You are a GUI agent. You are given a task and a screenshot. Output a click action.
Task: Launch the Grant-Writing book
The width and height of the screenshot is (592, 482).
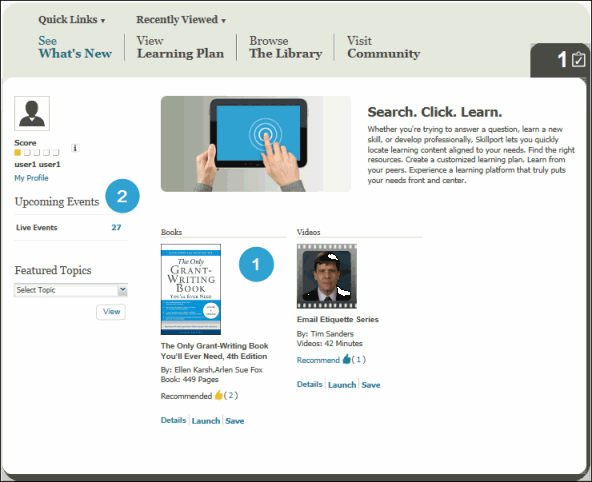206,421
